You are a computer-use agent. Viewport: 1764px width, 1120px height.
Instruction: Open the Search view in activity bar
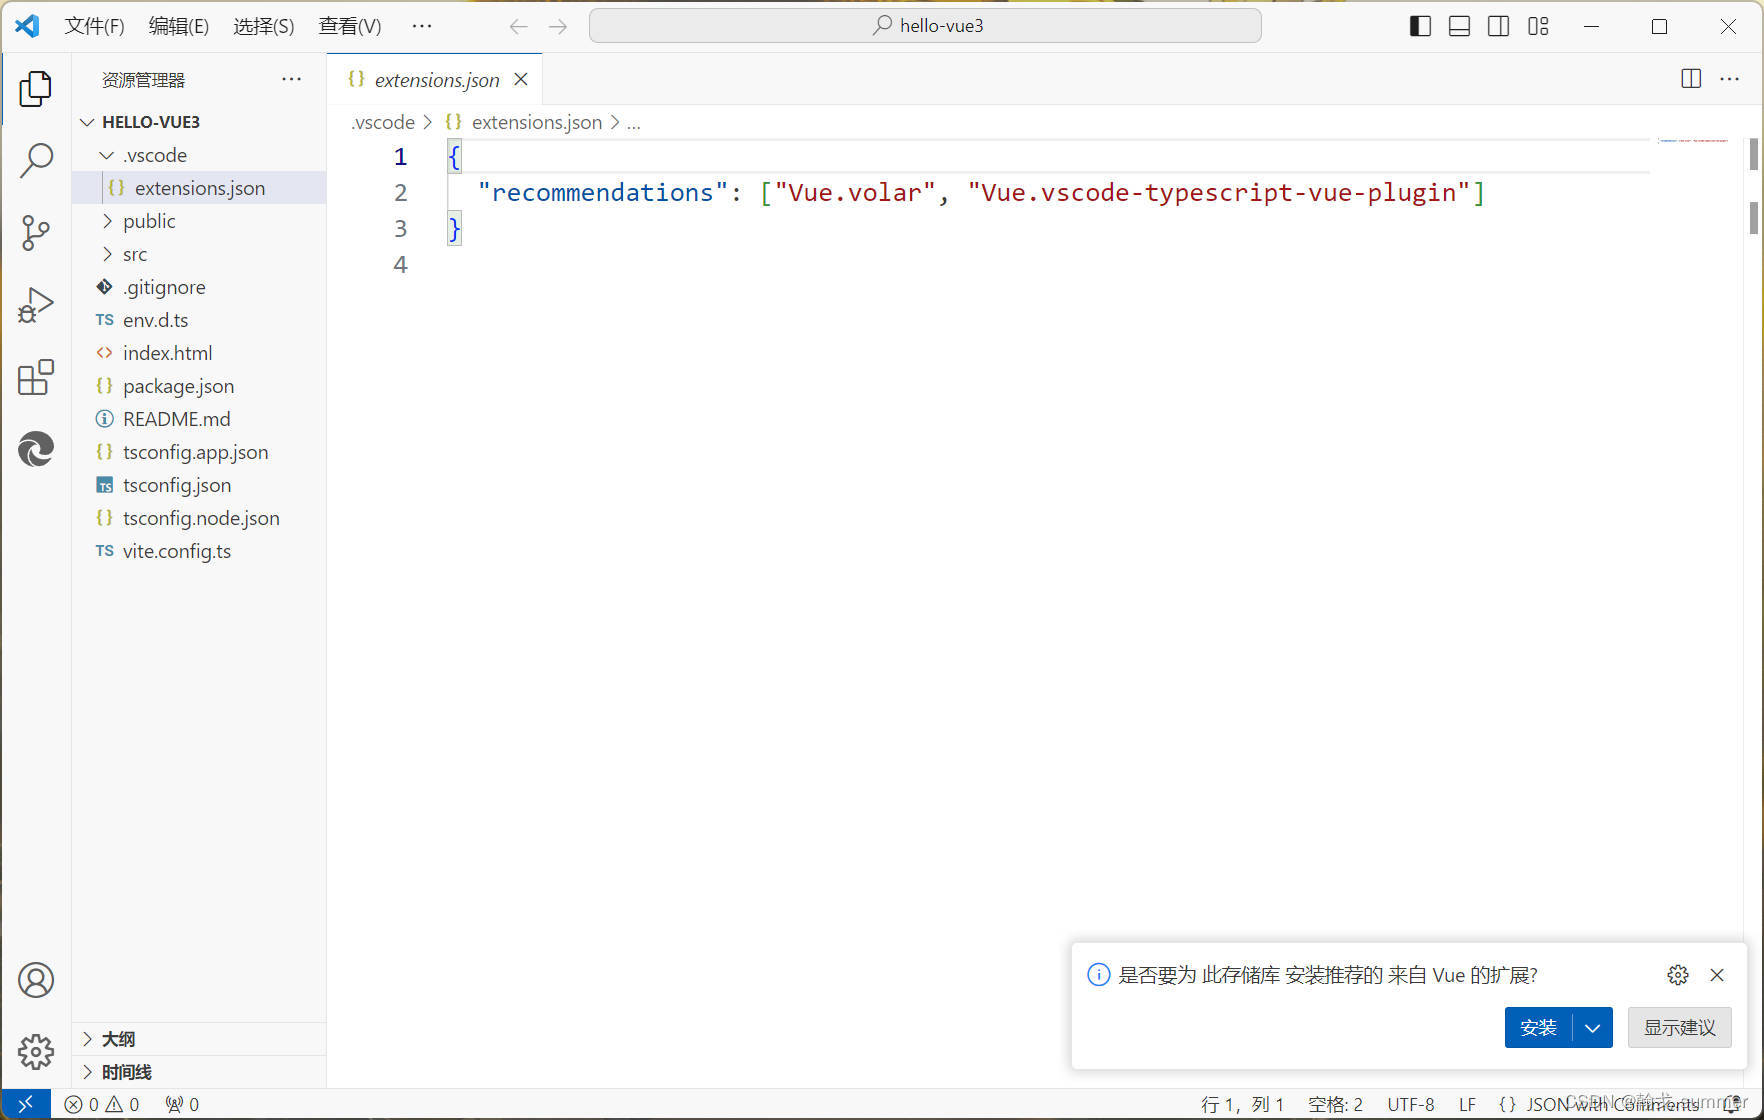coord(36,160)
